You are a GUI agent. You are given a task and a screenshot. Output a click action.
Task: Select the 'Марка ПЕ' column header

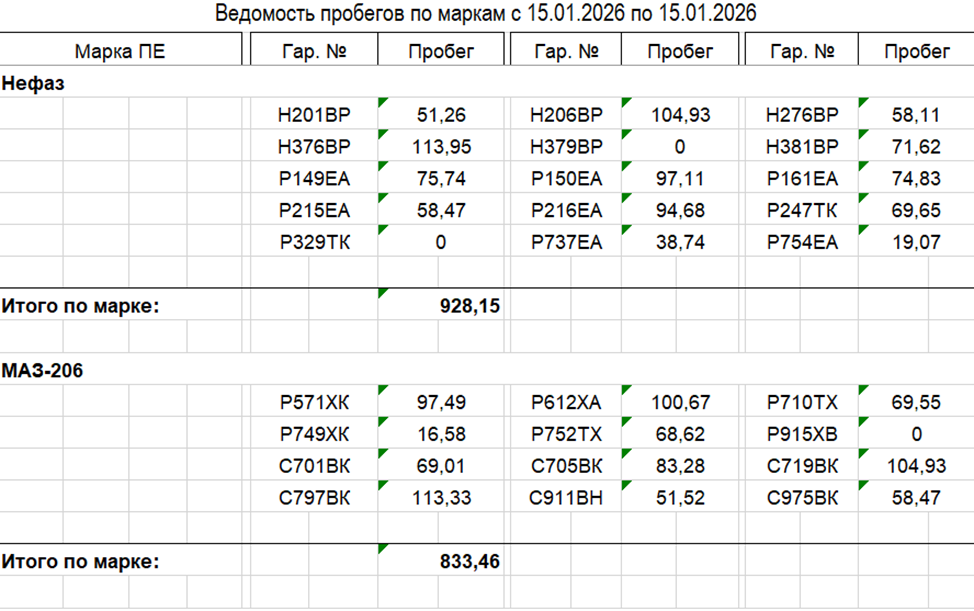[x=120, y=51]
